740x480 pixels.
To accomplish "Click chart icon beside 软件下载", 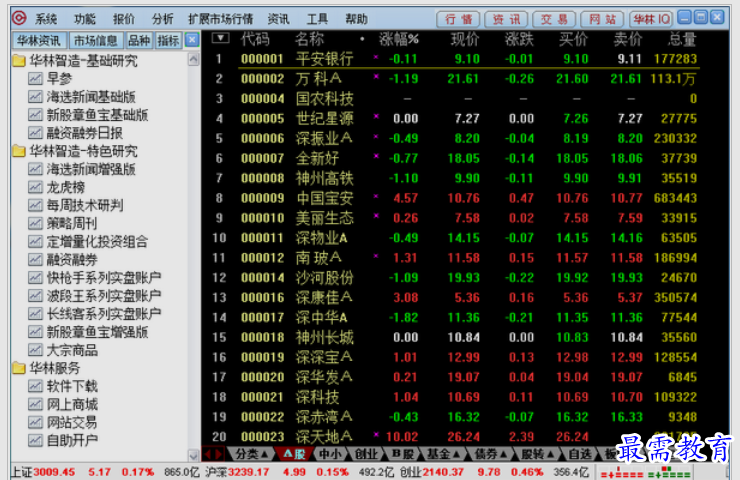I will (x=35, y=387).
